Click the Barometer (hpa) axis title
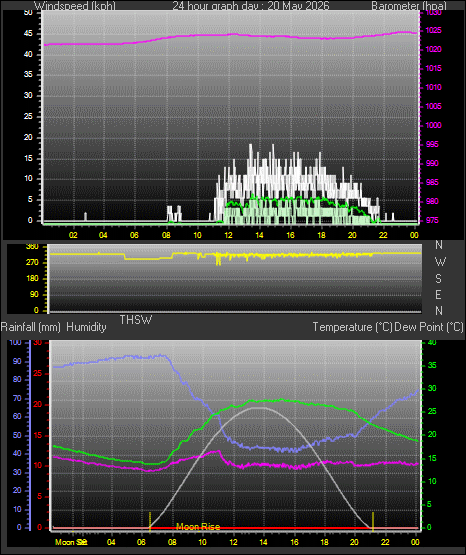The width and height of the screenshot is (466, 555). [x=409, y=6]
